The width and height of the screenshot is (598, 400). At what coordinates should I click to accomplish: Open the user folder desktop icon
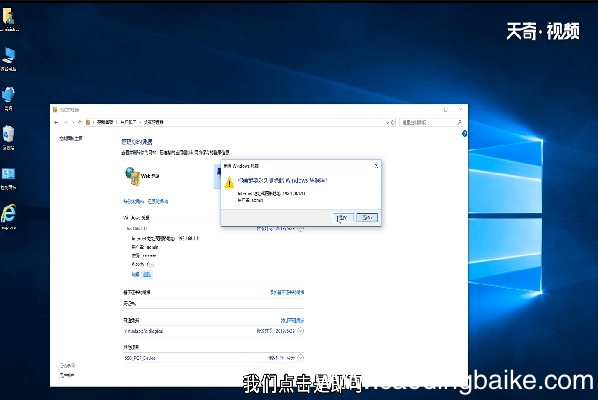pyautogui.click(x=9, y=20)
